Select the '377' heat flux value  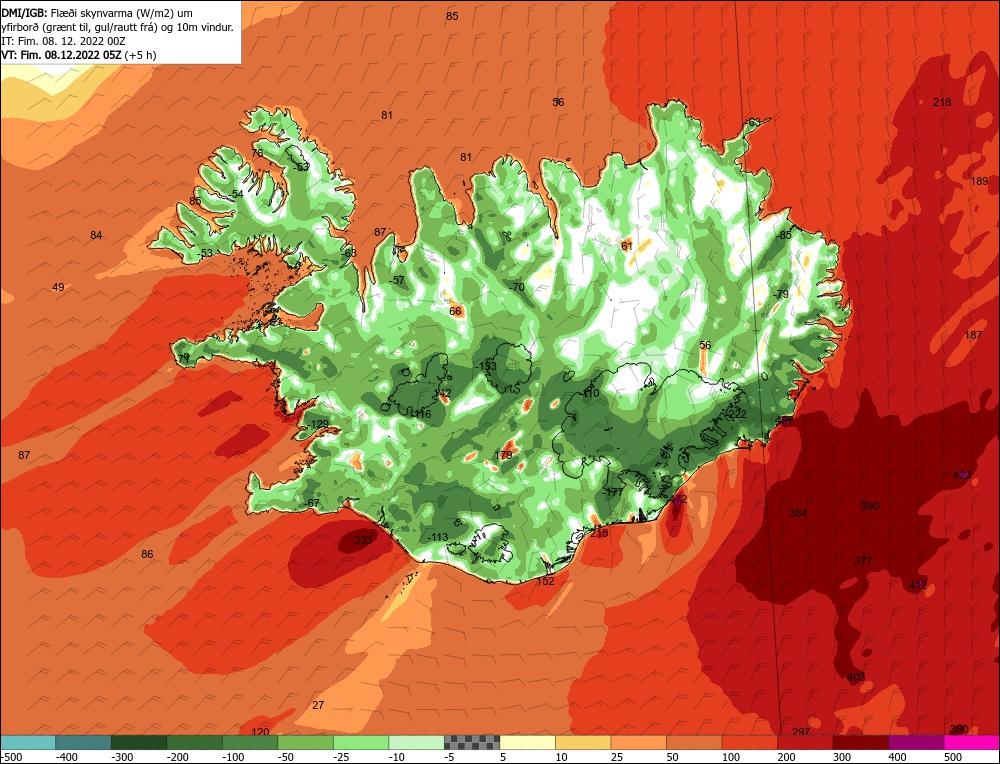pyautogui.click(x=863, y=561)
